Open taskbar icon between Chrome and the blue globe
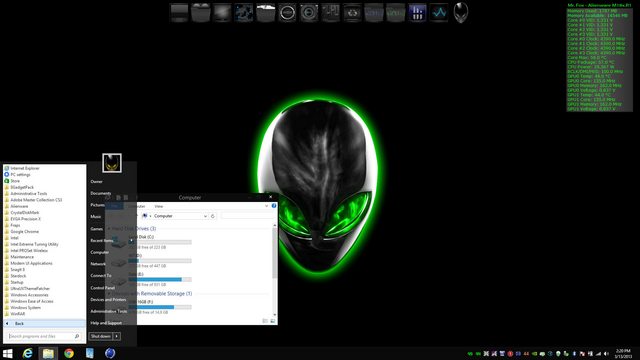Image resolution: width=640 pixels, height=360 pixels. [x=90, y=353]
